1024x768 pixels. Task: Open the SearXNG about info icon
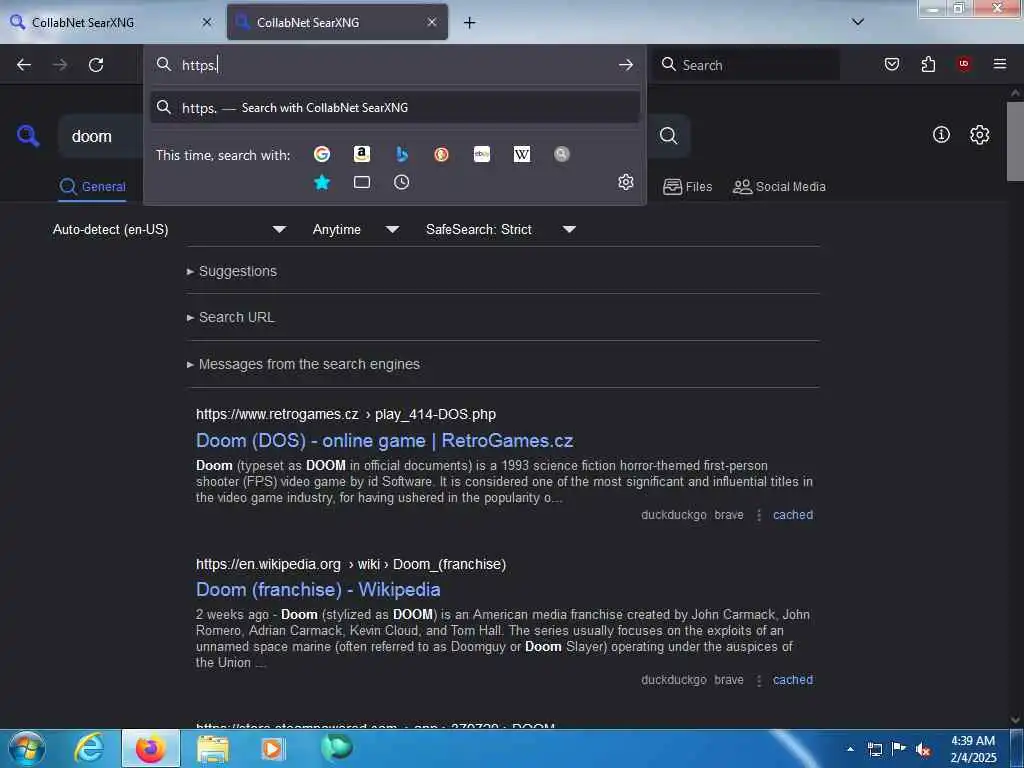(941, 135)
